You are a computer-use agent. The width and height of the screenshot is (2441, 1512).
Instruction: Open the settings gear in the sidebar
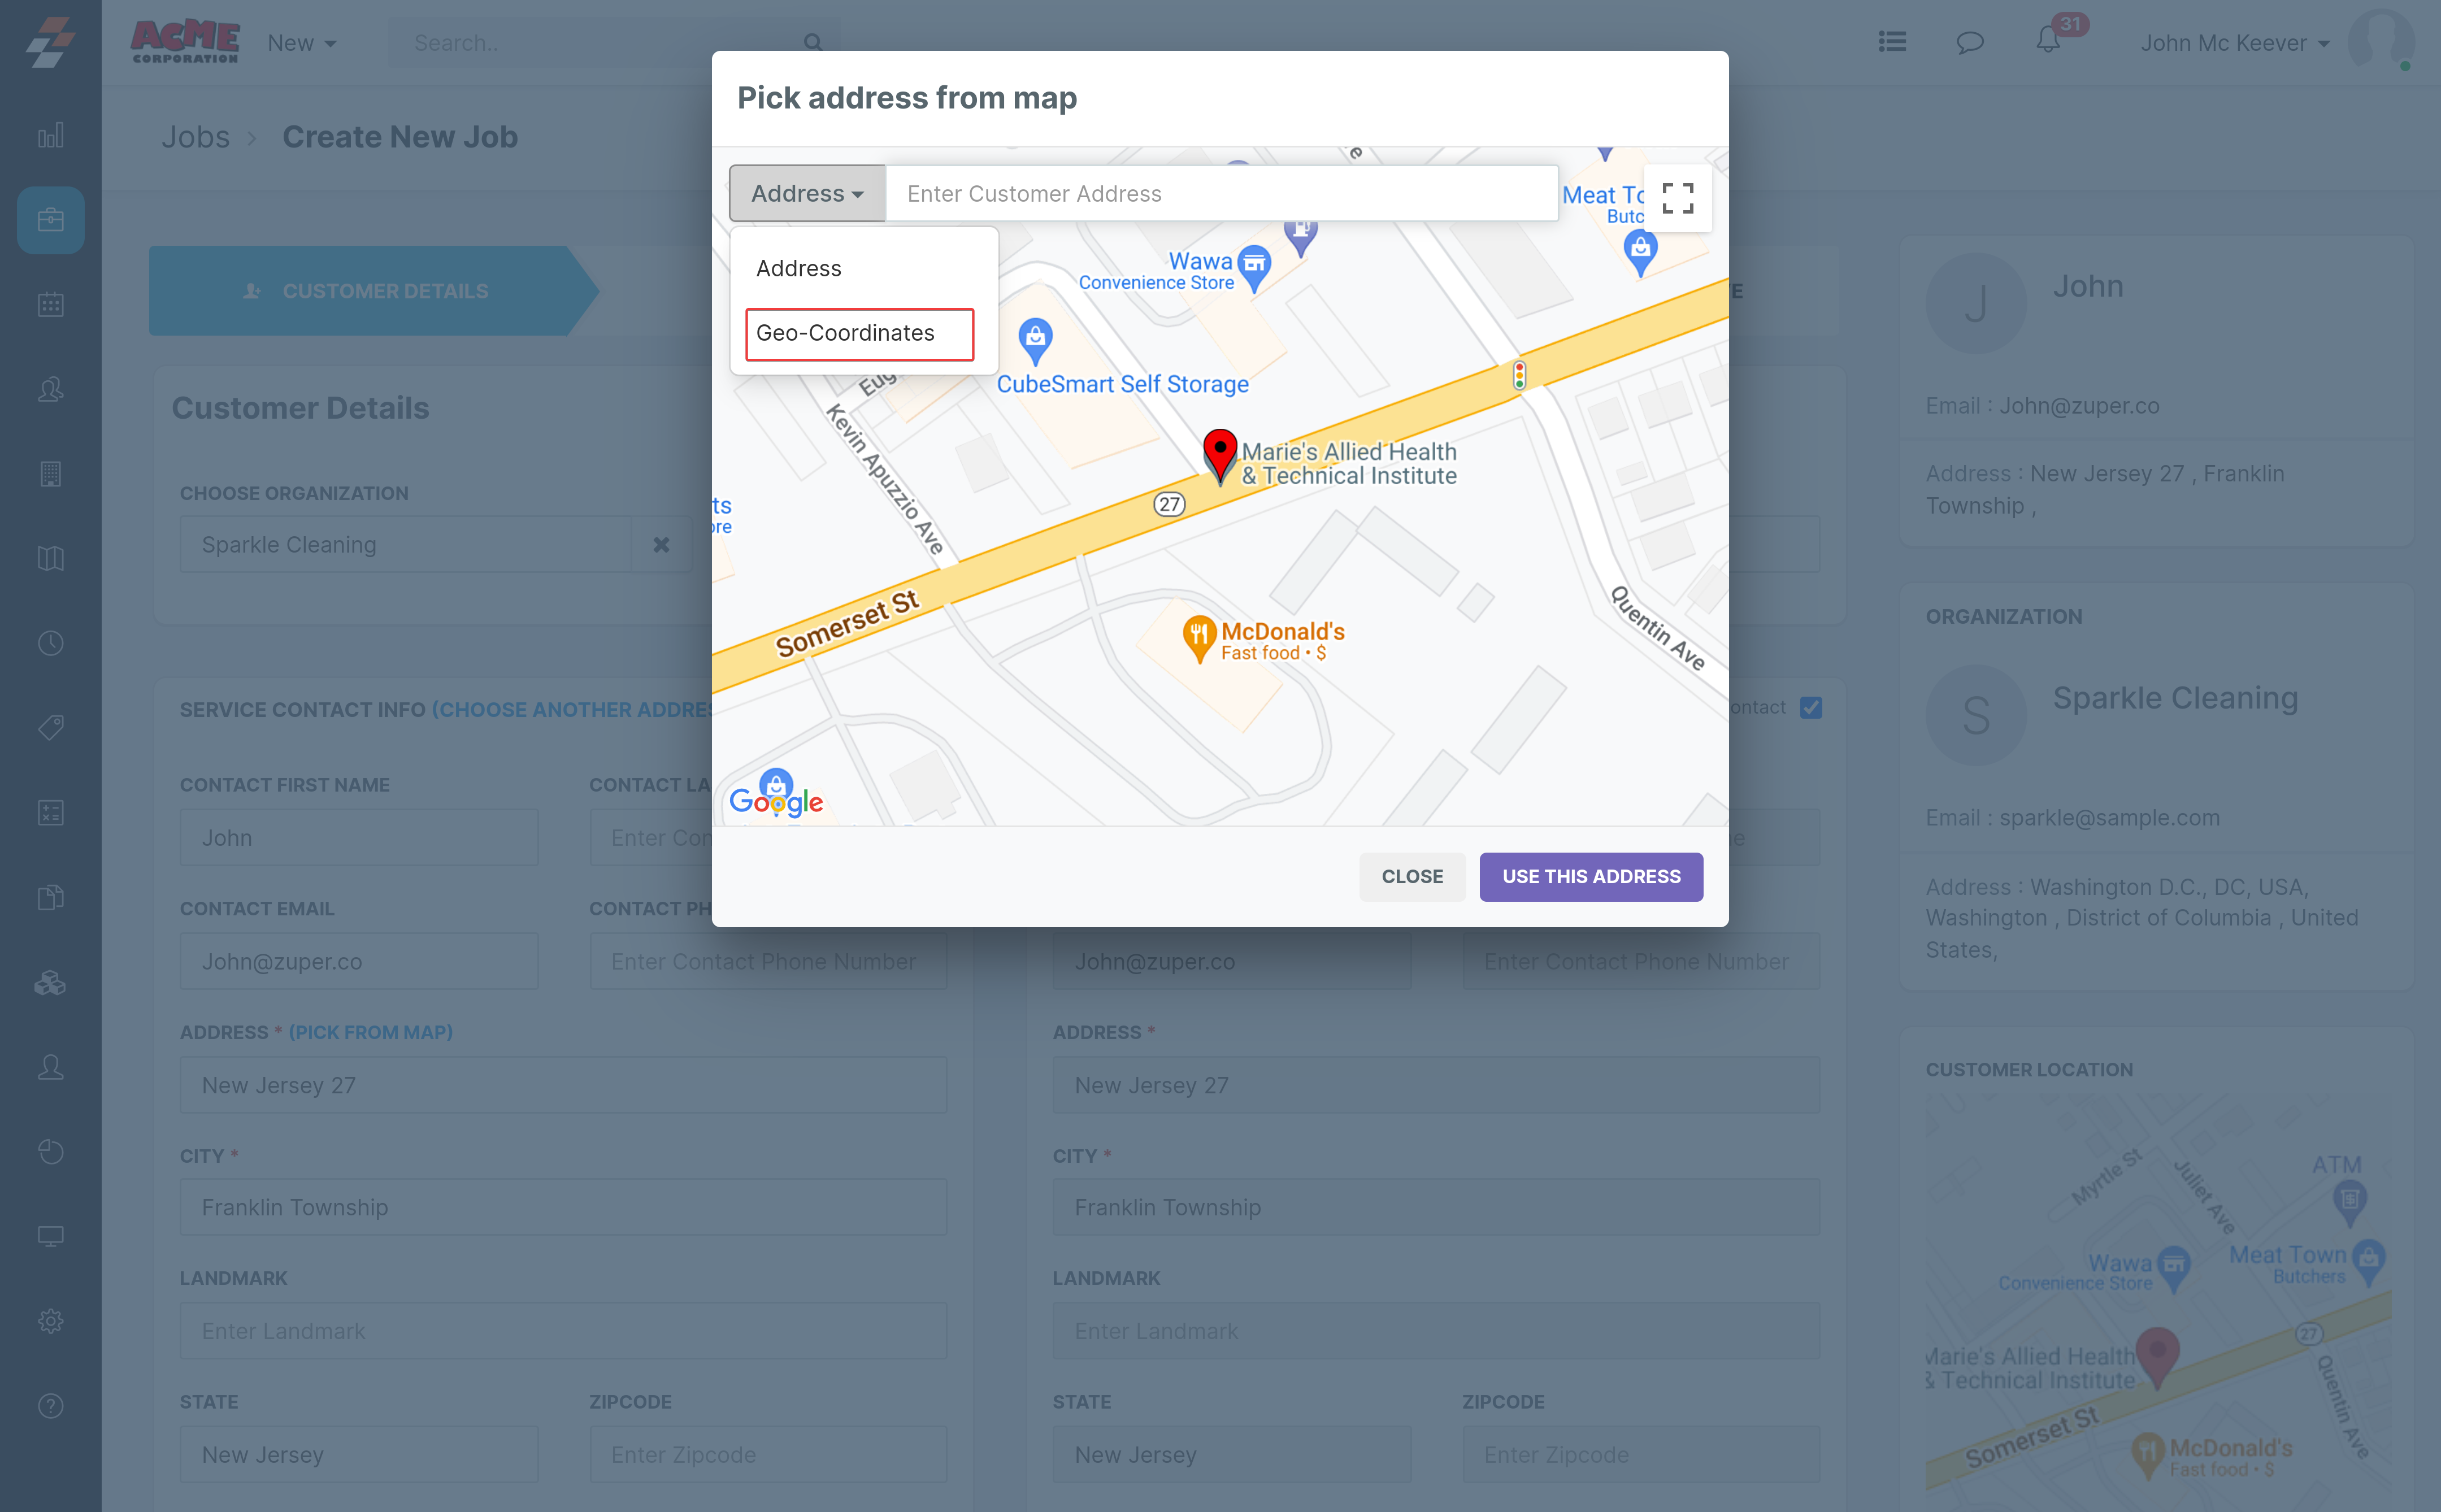click(50, 1321)
